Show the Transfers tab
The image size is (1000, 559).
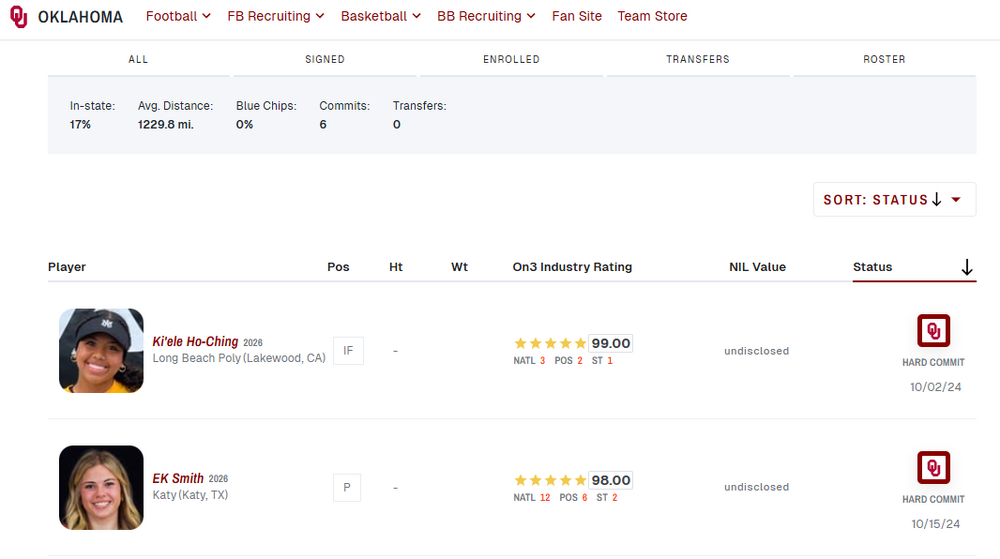click(x=698, y=60)
